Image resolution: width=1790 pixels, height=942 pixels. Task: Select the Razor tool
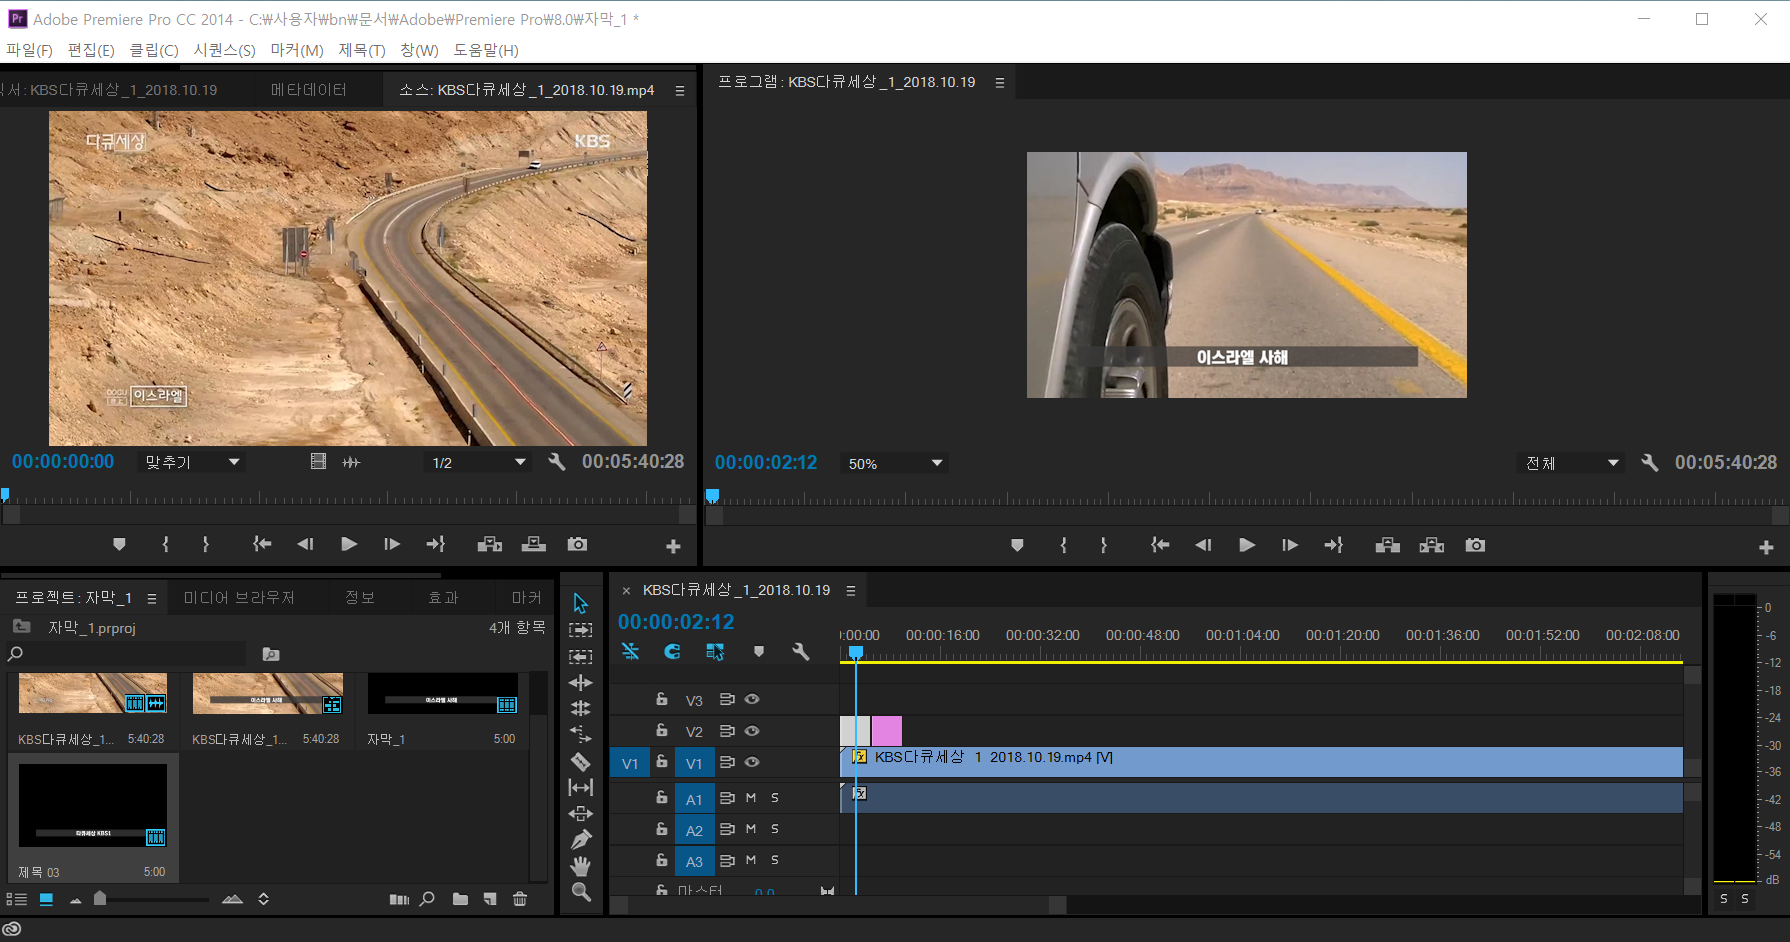[581, 761]
